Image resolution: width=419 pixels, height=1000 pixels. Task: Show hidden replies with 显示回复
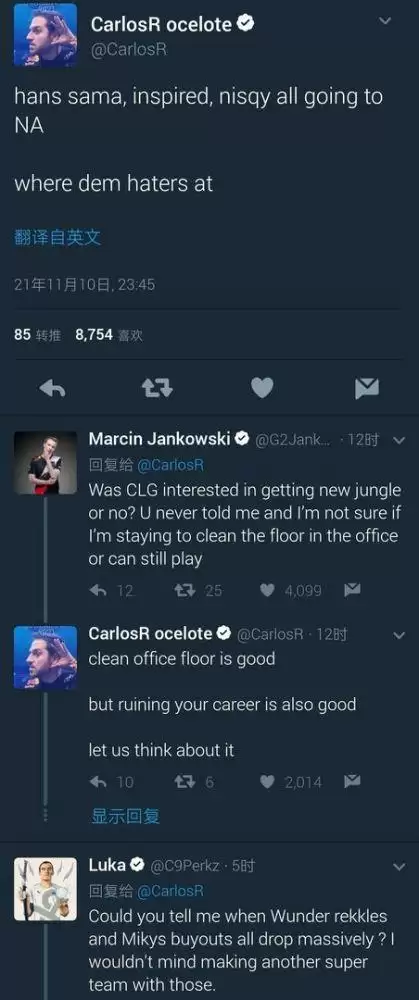[126, 816]
